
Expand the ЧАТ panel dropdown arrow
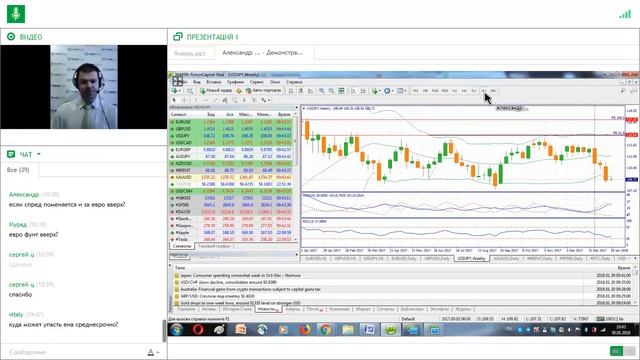pyautogui.click(x=39, y=154)
